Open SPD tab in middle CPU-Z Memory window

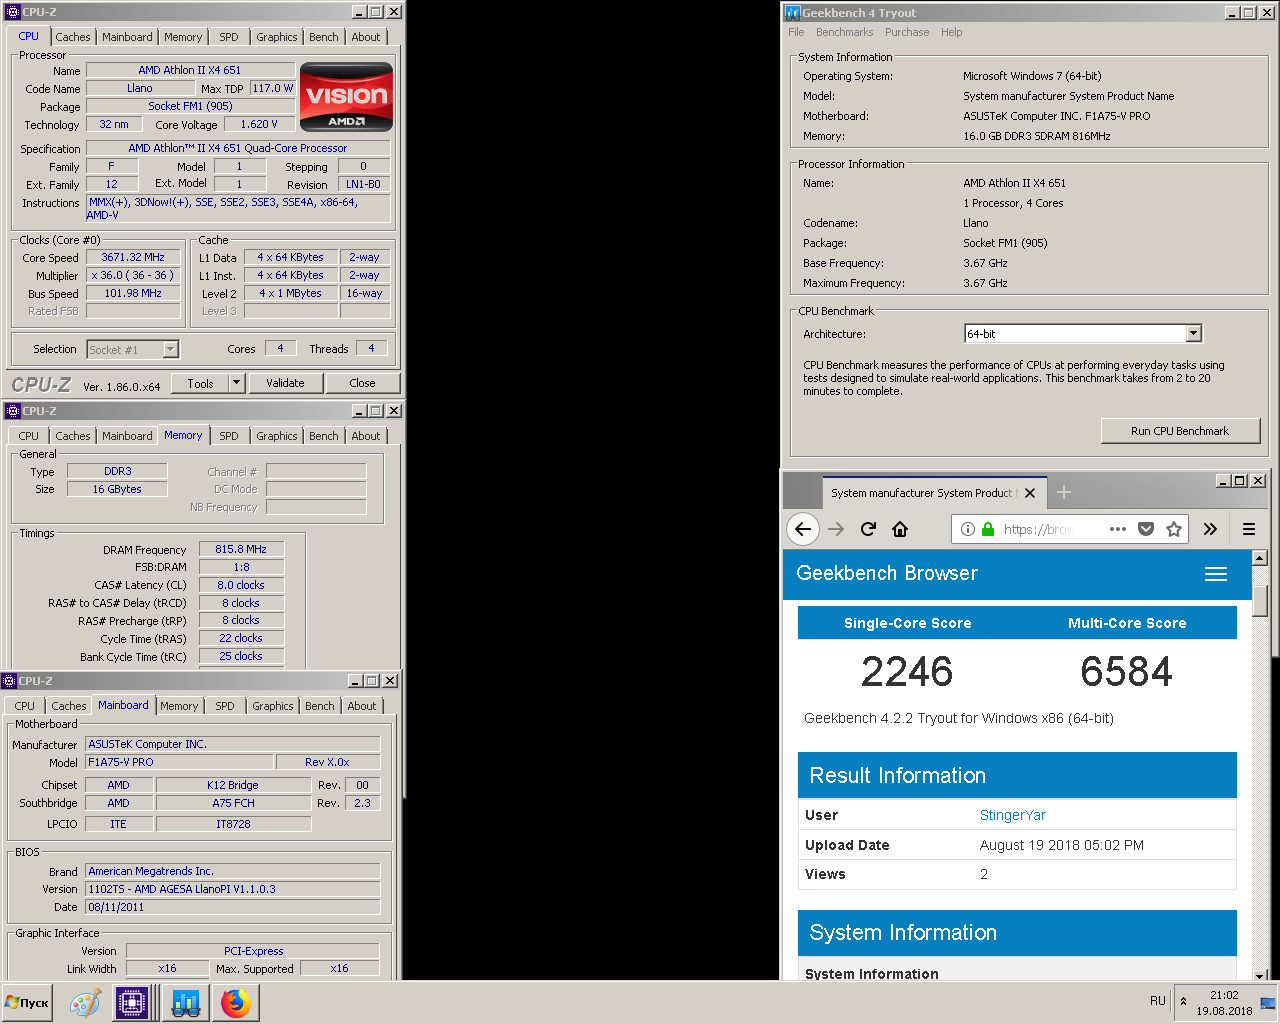[x=229, y=436]
